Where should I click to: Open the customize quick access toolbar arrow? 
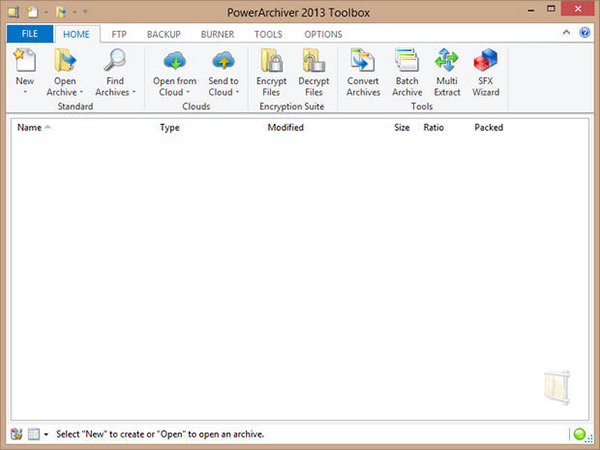coord(85,12)
